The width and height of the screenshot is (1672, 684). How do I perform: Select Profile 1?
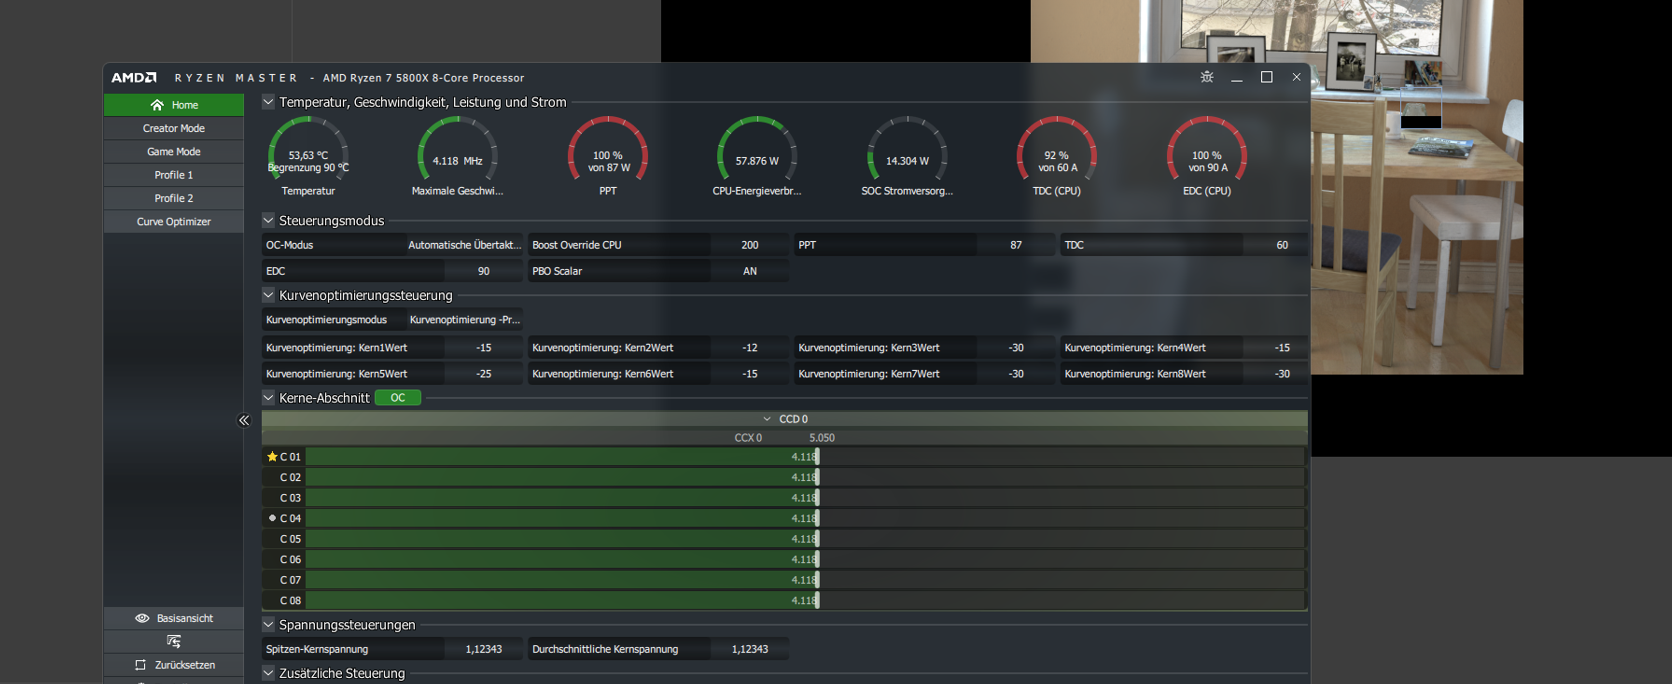(x=174, y=175)
